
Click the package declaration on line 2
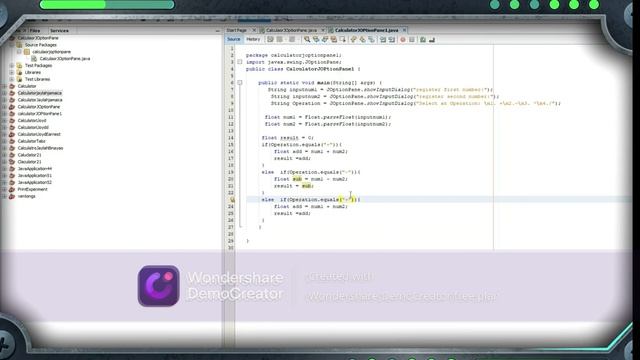294,55
